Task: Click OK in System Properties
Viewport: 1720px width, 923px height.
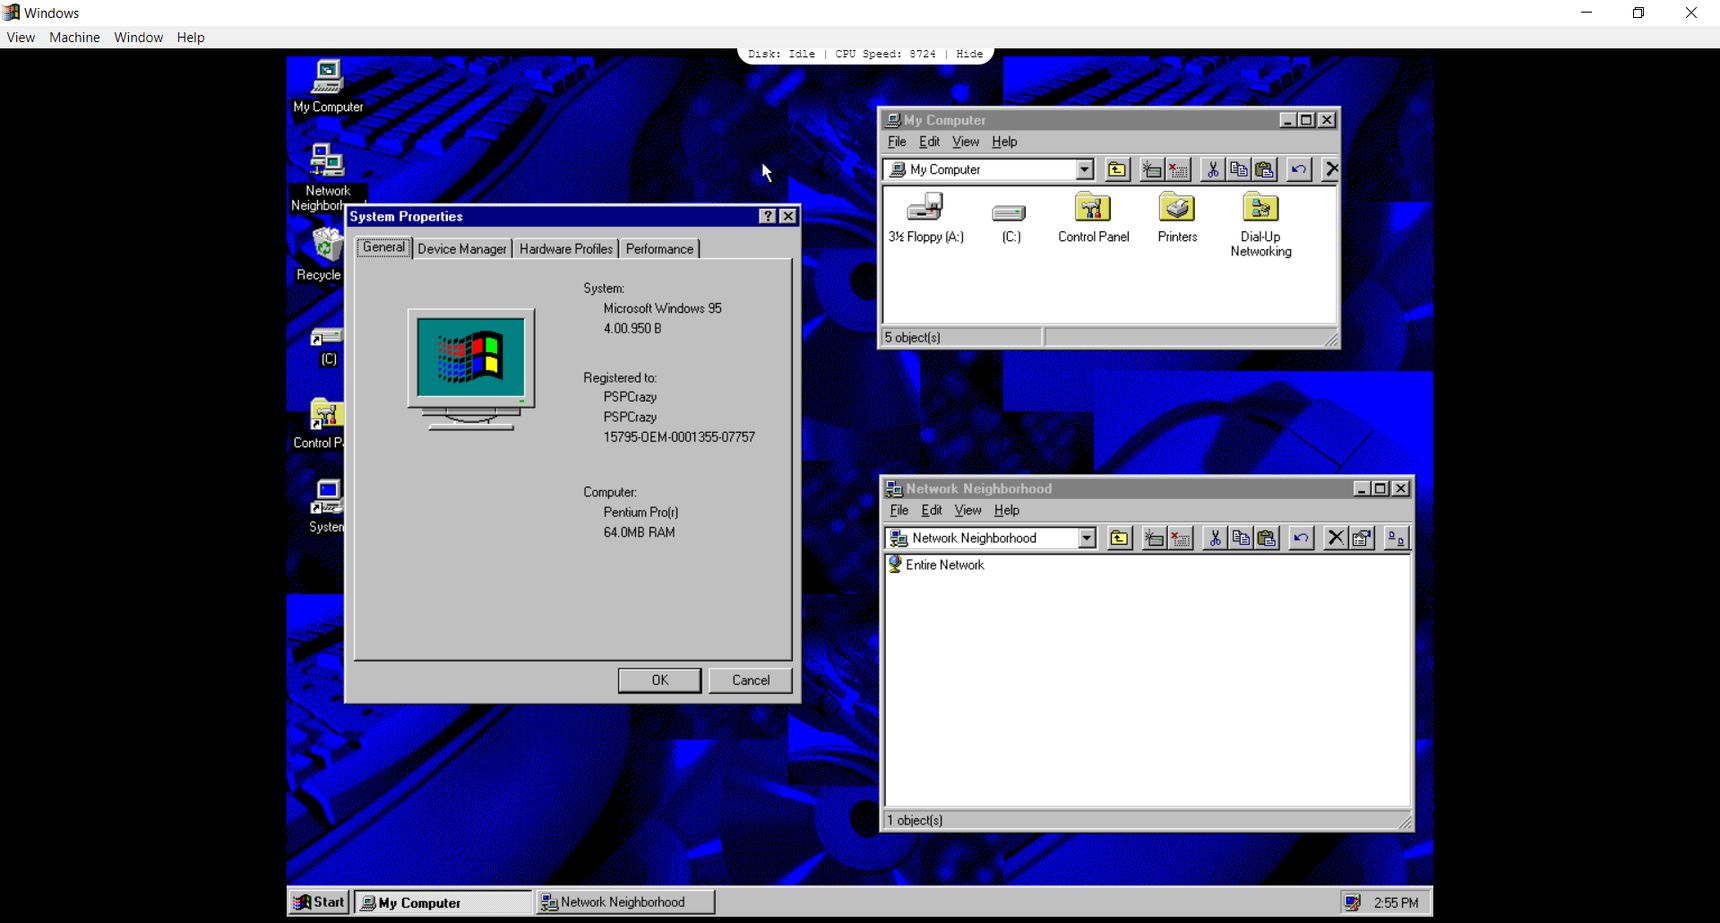Action: coord(659,680)
